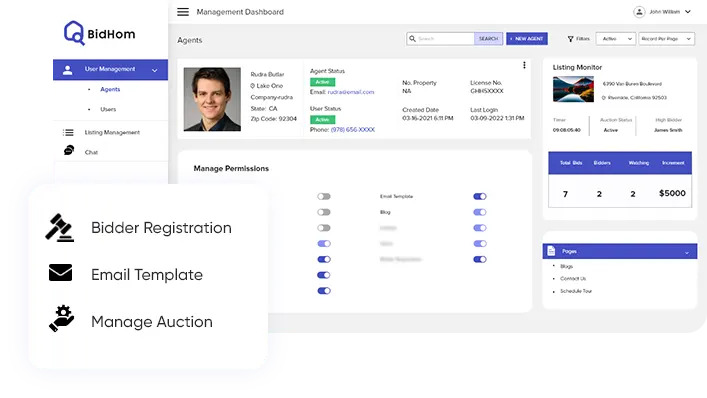Click the last login 03-09-2022 1:31 PM
Screen dimensions: 707x398
pyautogui.click(x=497, y=118)
